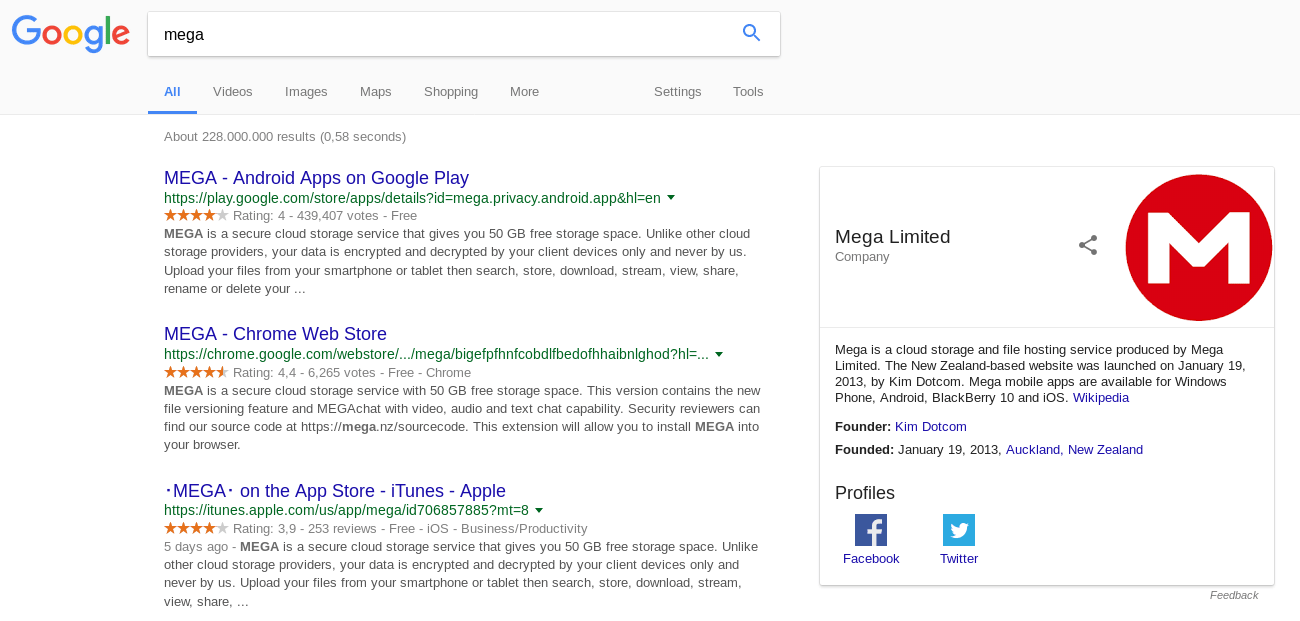This screenshot has height=621, width=1300.
Task: Open MEGA - Chrome Web Store result
Action: point(275,334)
